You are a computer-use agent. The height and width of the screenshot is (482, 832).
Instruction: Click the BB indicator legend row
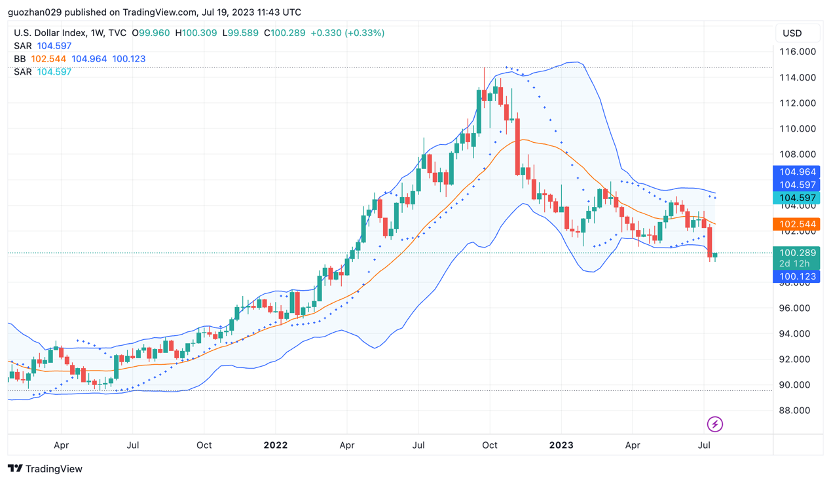point(80,59)
